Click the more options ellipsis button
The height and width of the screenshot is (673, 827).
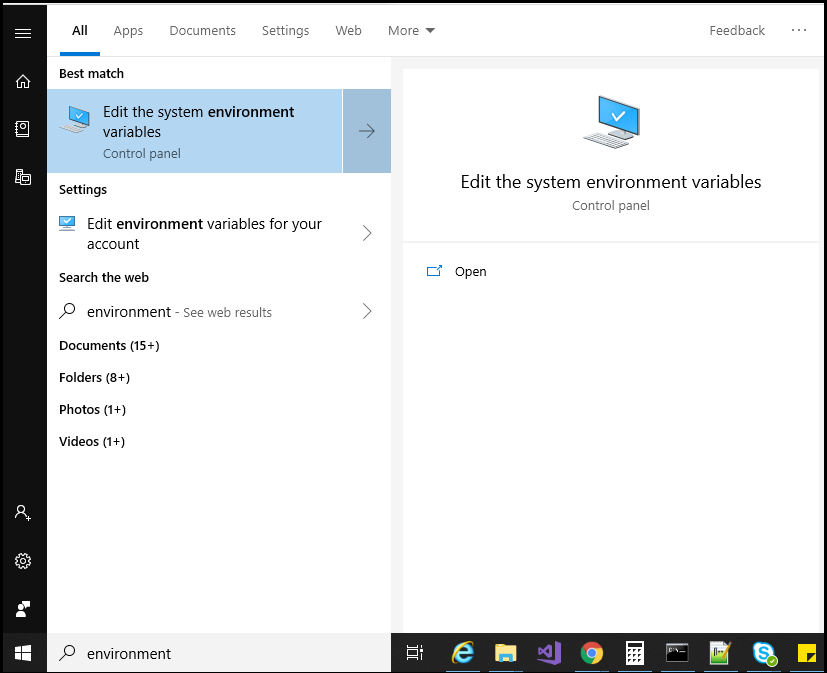coord(799,30)
